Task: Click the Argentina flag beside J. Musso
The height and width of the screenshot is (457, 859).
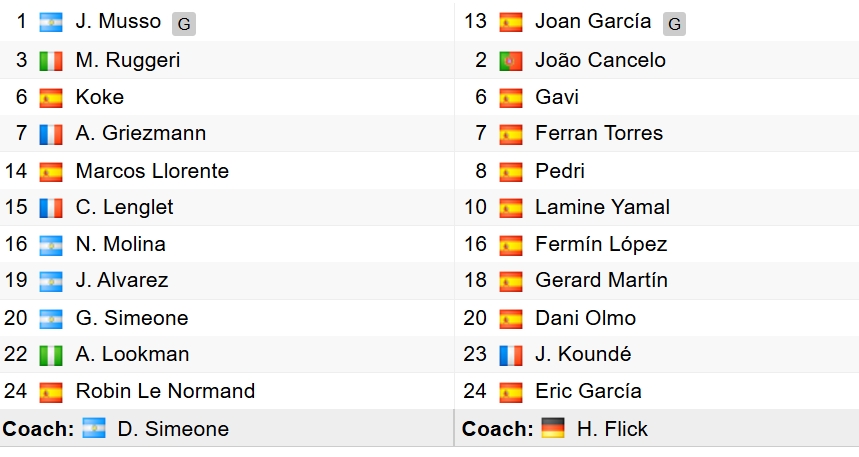Action: pos(51,22)
